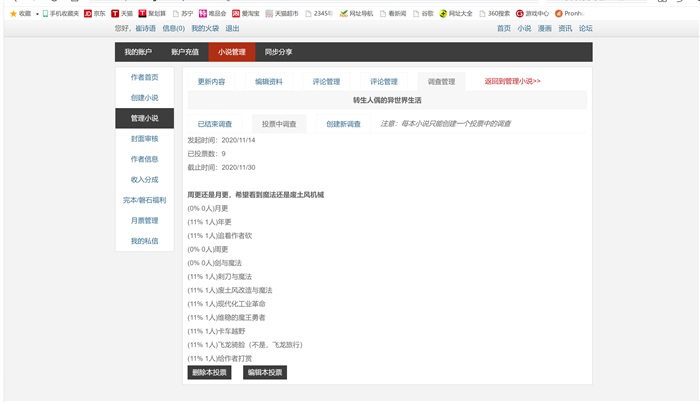Open the 唯品会 bookmark icon

coord(201,13)
